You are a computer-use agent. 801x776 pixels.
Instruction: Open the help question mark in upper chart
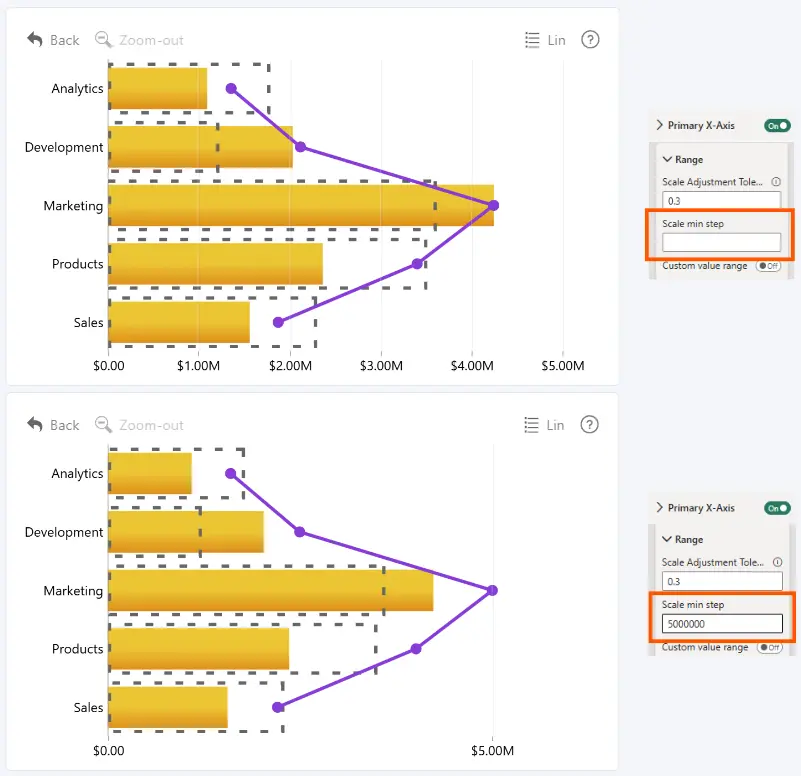(x=590, y=39)
